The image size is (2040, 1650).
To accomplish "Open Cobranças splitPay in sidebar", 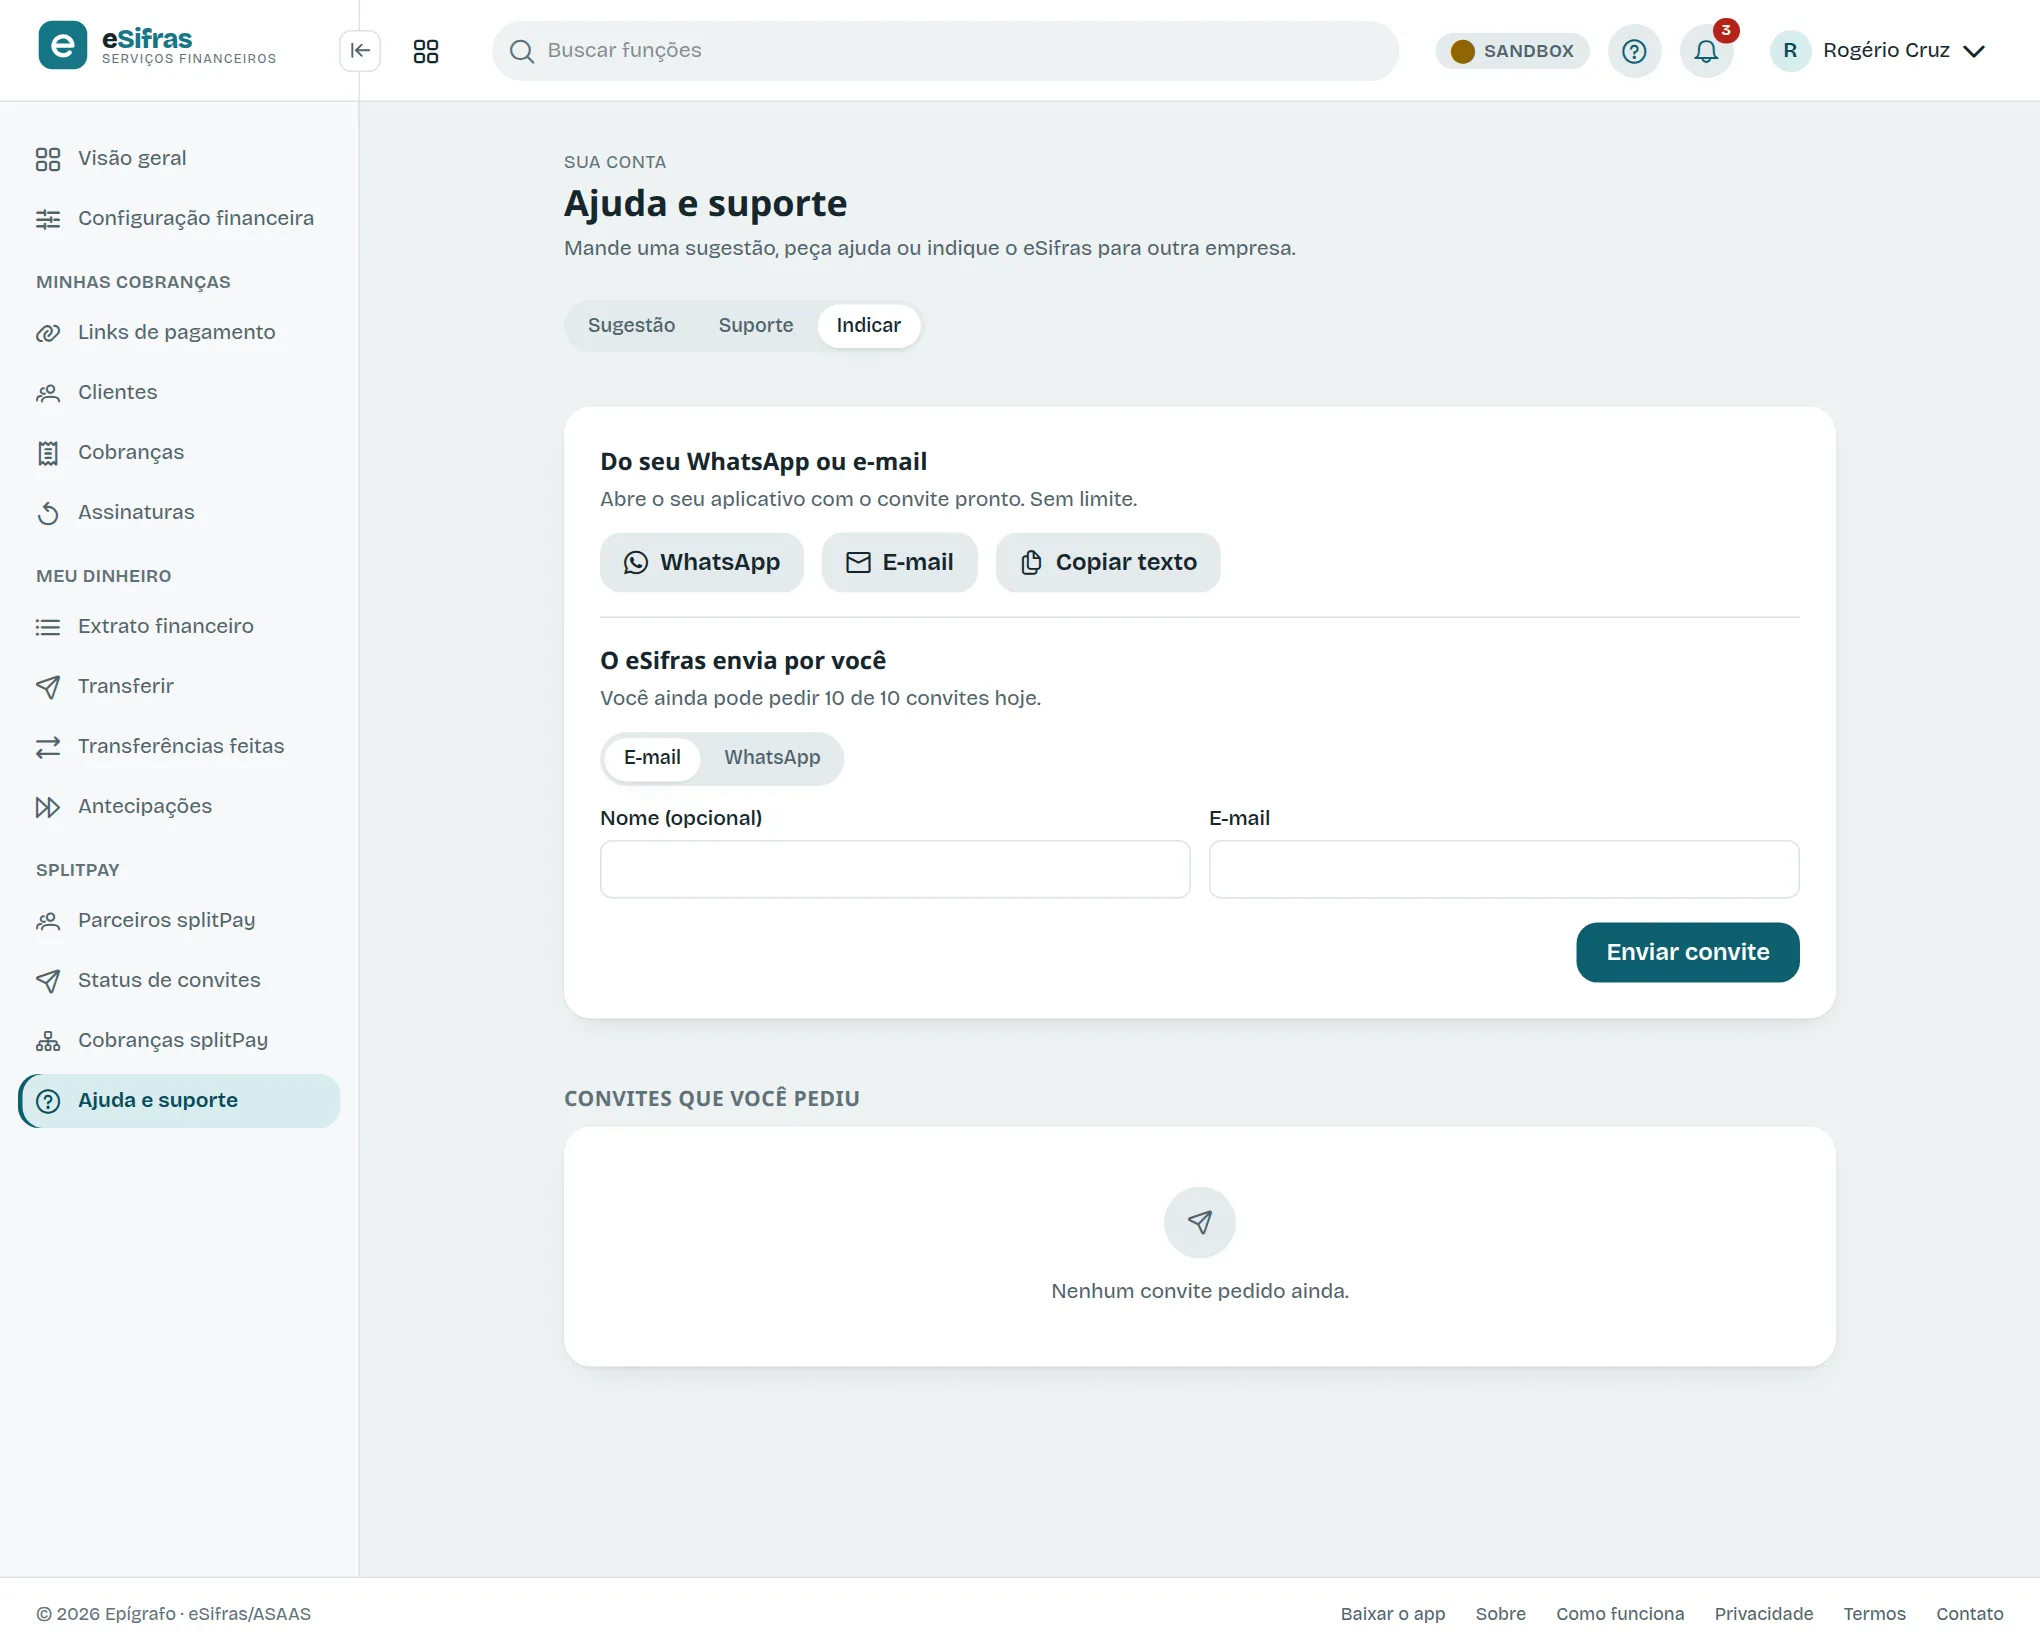I will click(x=173, y=1041).
